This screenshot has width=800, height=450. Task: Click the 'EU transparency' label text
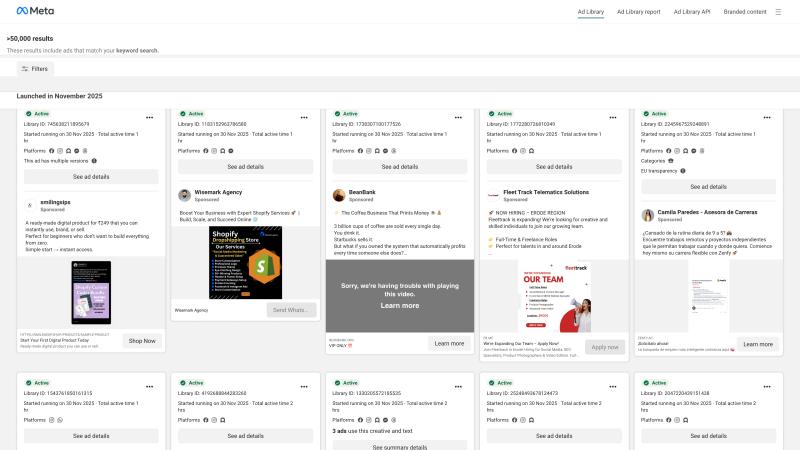click(659, 171)
